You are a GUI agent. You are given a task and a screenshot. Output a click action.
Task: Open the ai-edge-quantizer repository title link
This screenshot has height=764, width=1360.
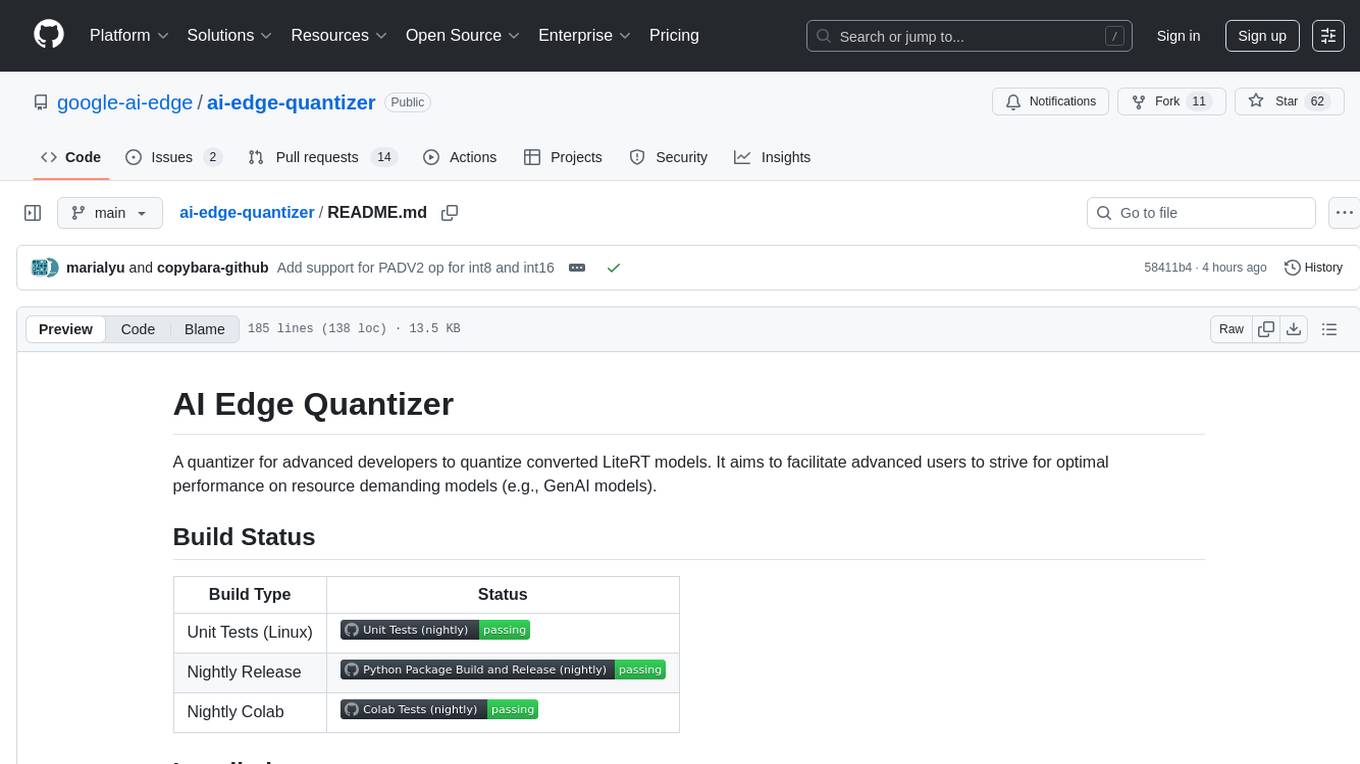click(x=291, y=102)
